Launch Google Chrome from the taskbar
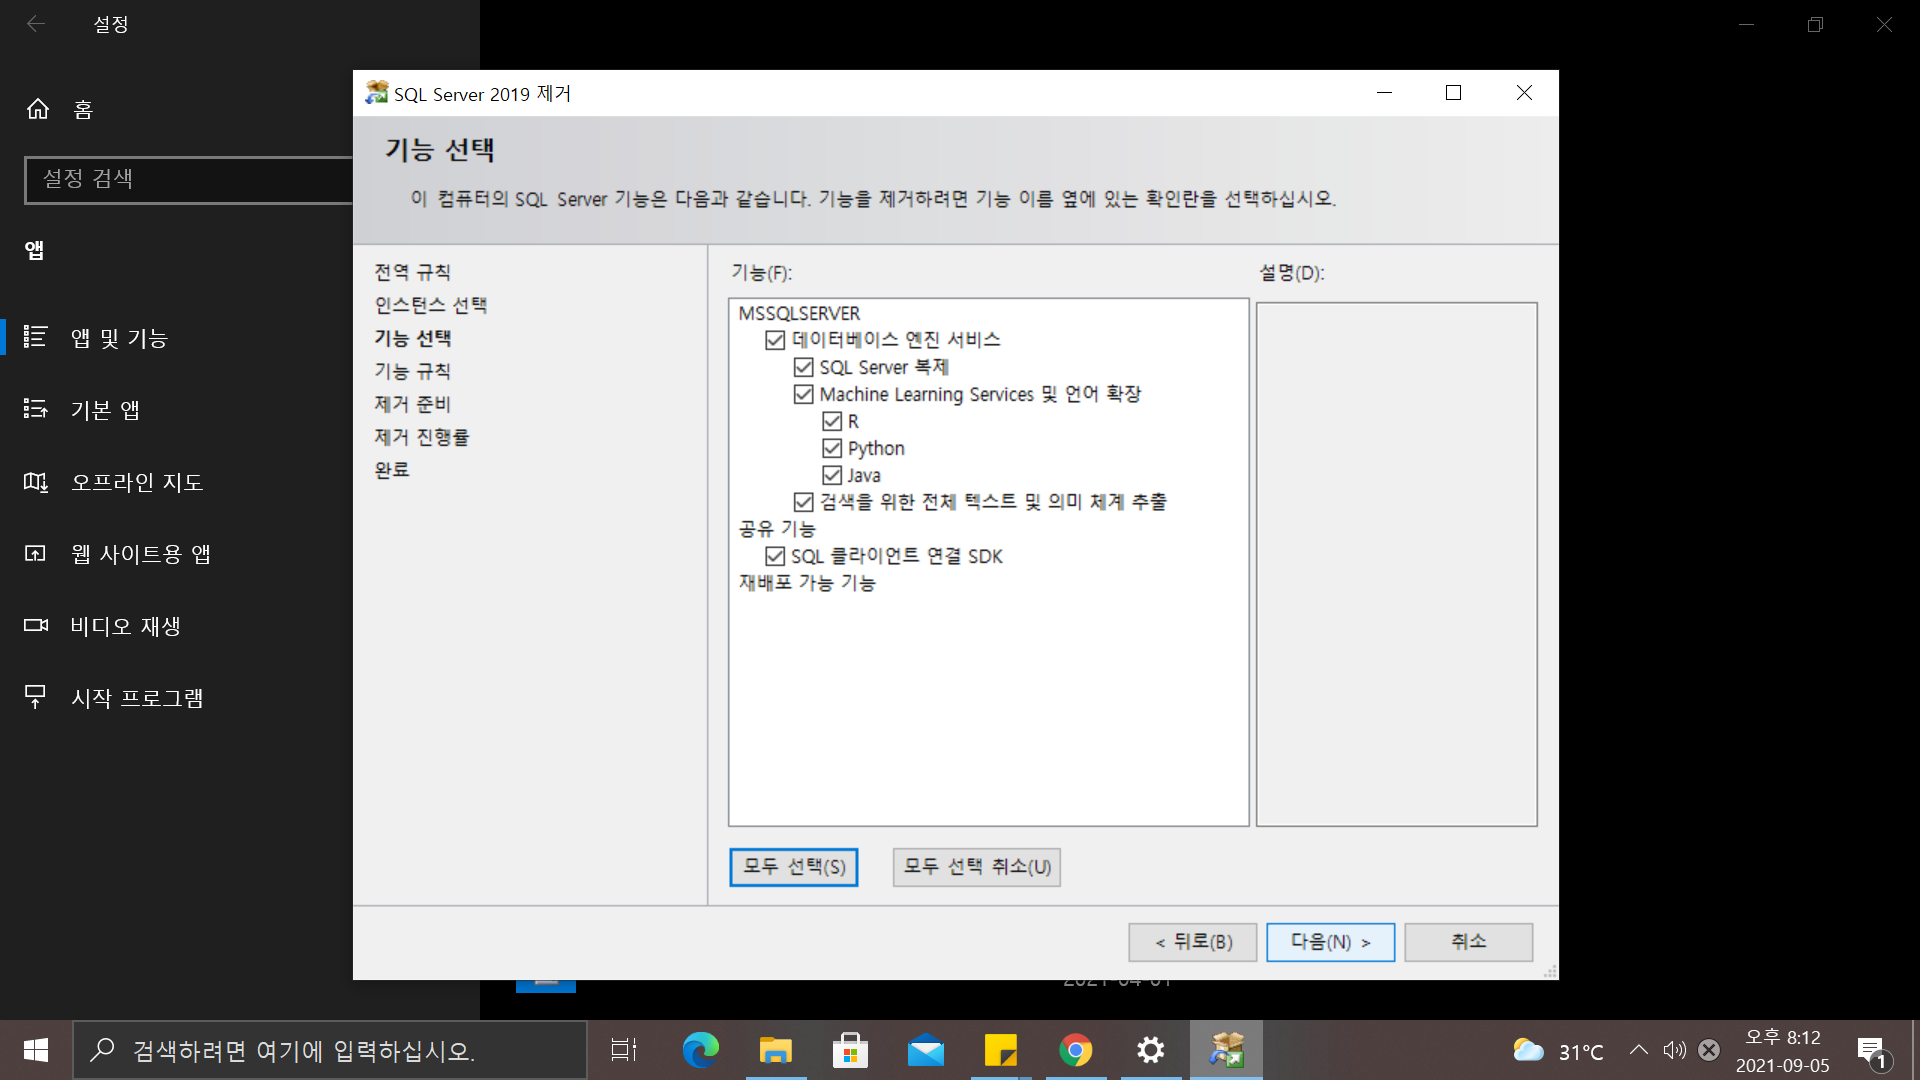The width and height of the screenshot is (1920, 1080). (x=1076, y=1050)
